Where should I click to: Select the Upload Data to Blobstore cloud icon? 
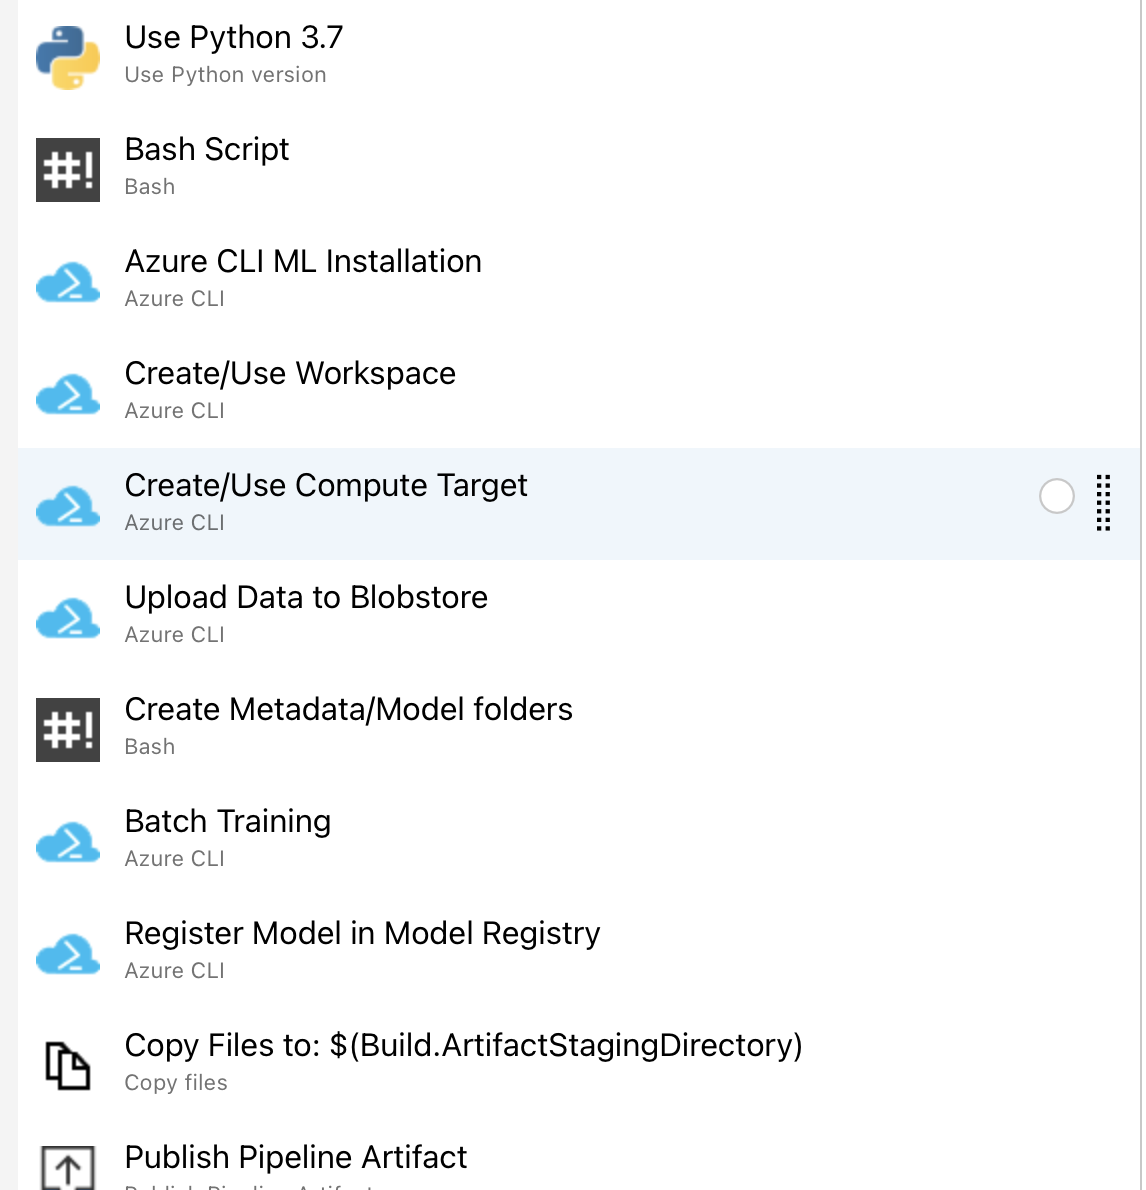(68, 617)
